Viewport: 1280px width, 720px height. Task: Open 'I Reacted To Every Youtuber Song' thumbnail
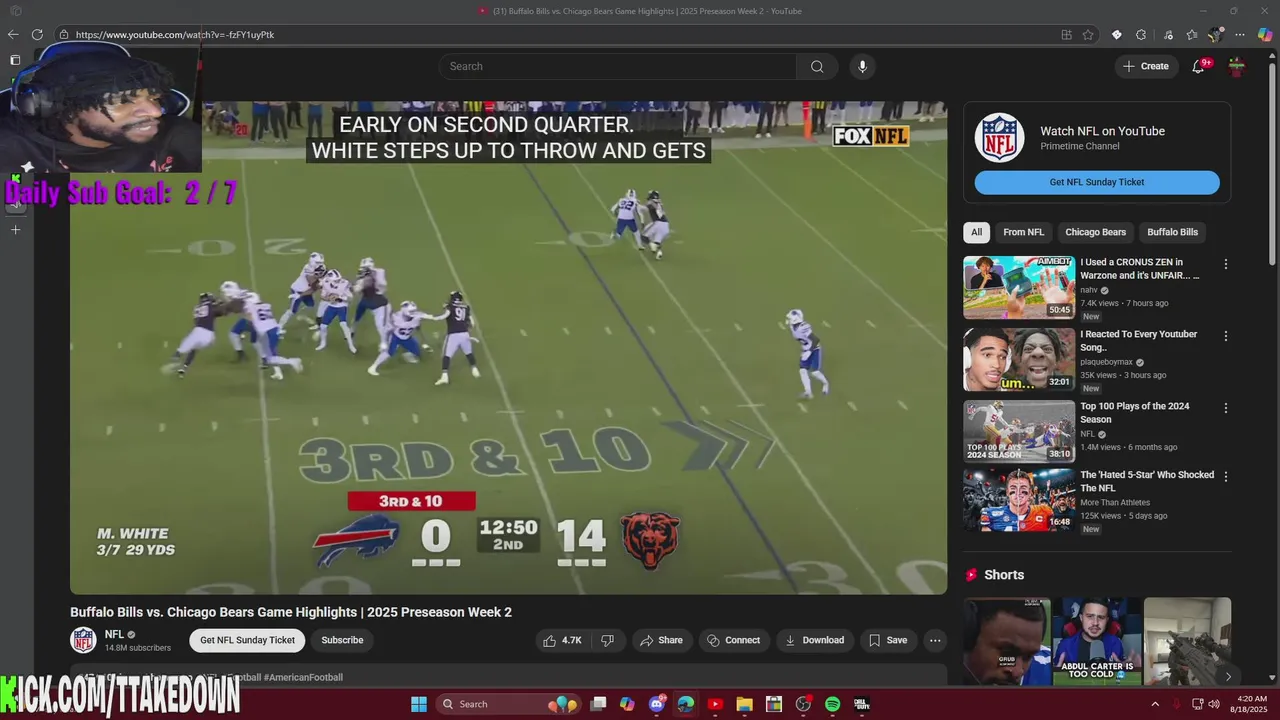pyautogui.click(x=1019, y=359)
